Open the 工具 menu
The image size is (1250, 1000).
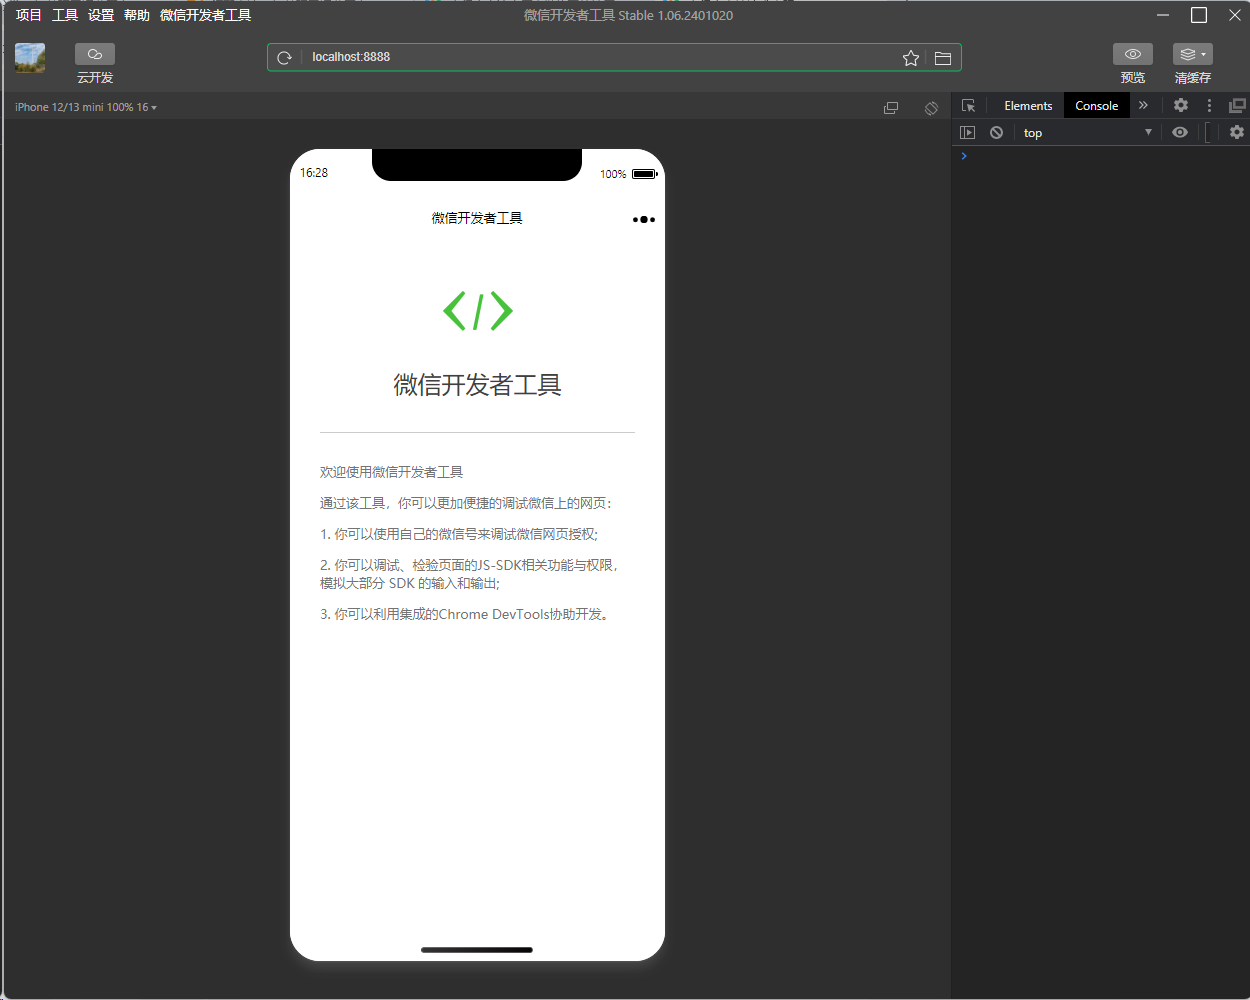click(x=65, y=15)
